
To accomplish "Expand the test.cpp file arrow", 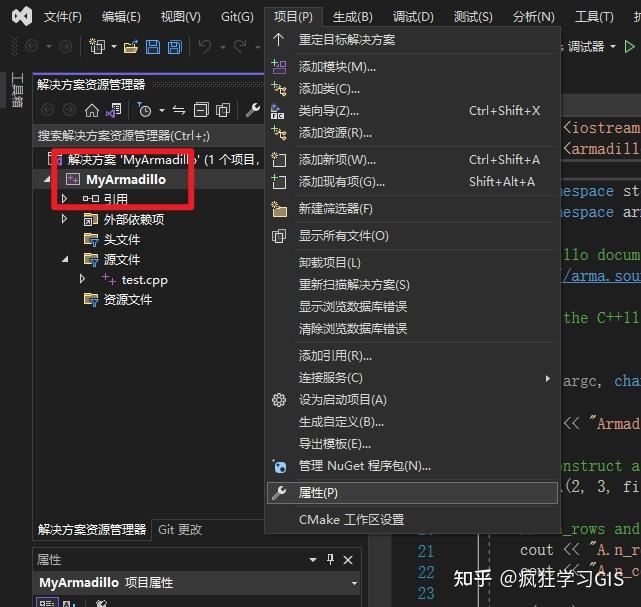I will point(82,279).
